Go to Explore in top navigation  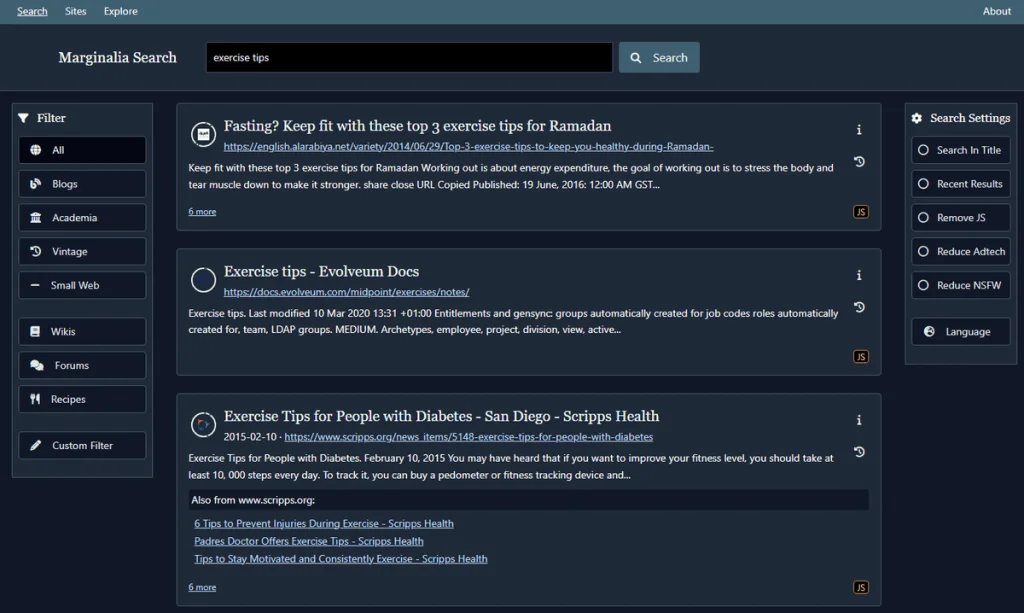(x=121, y=11)
